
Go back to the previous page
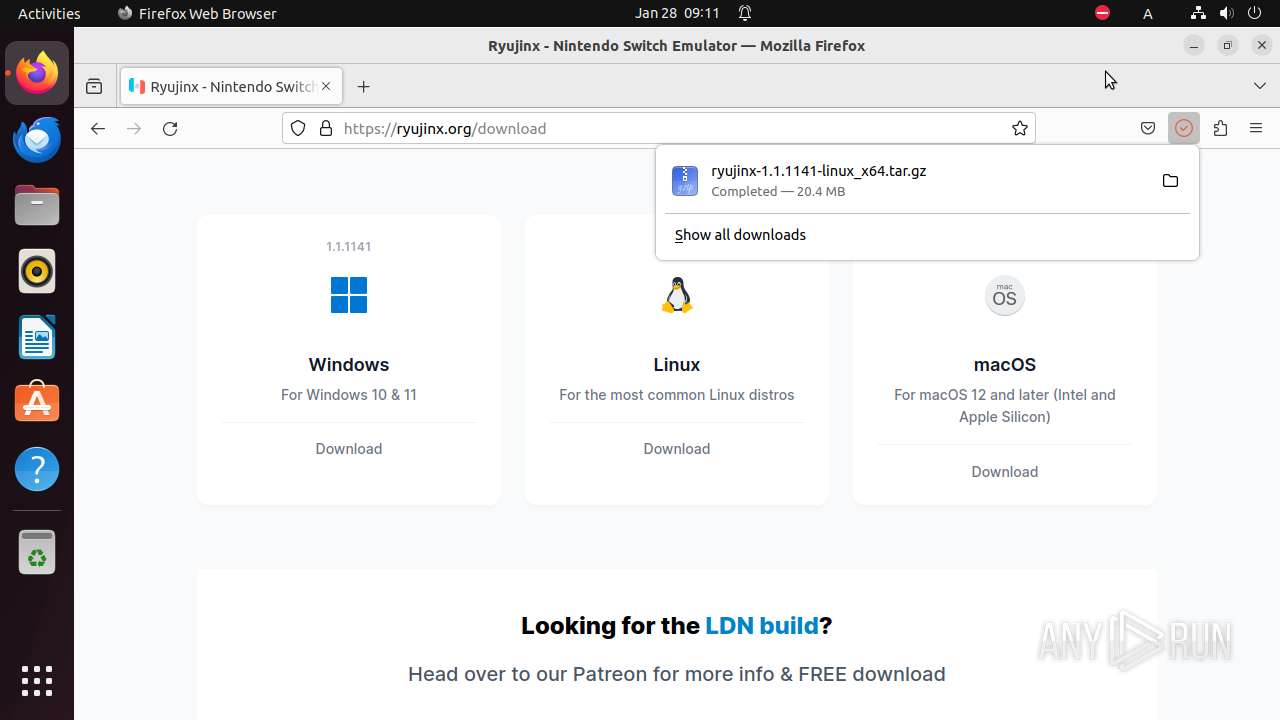coord(97,128)
